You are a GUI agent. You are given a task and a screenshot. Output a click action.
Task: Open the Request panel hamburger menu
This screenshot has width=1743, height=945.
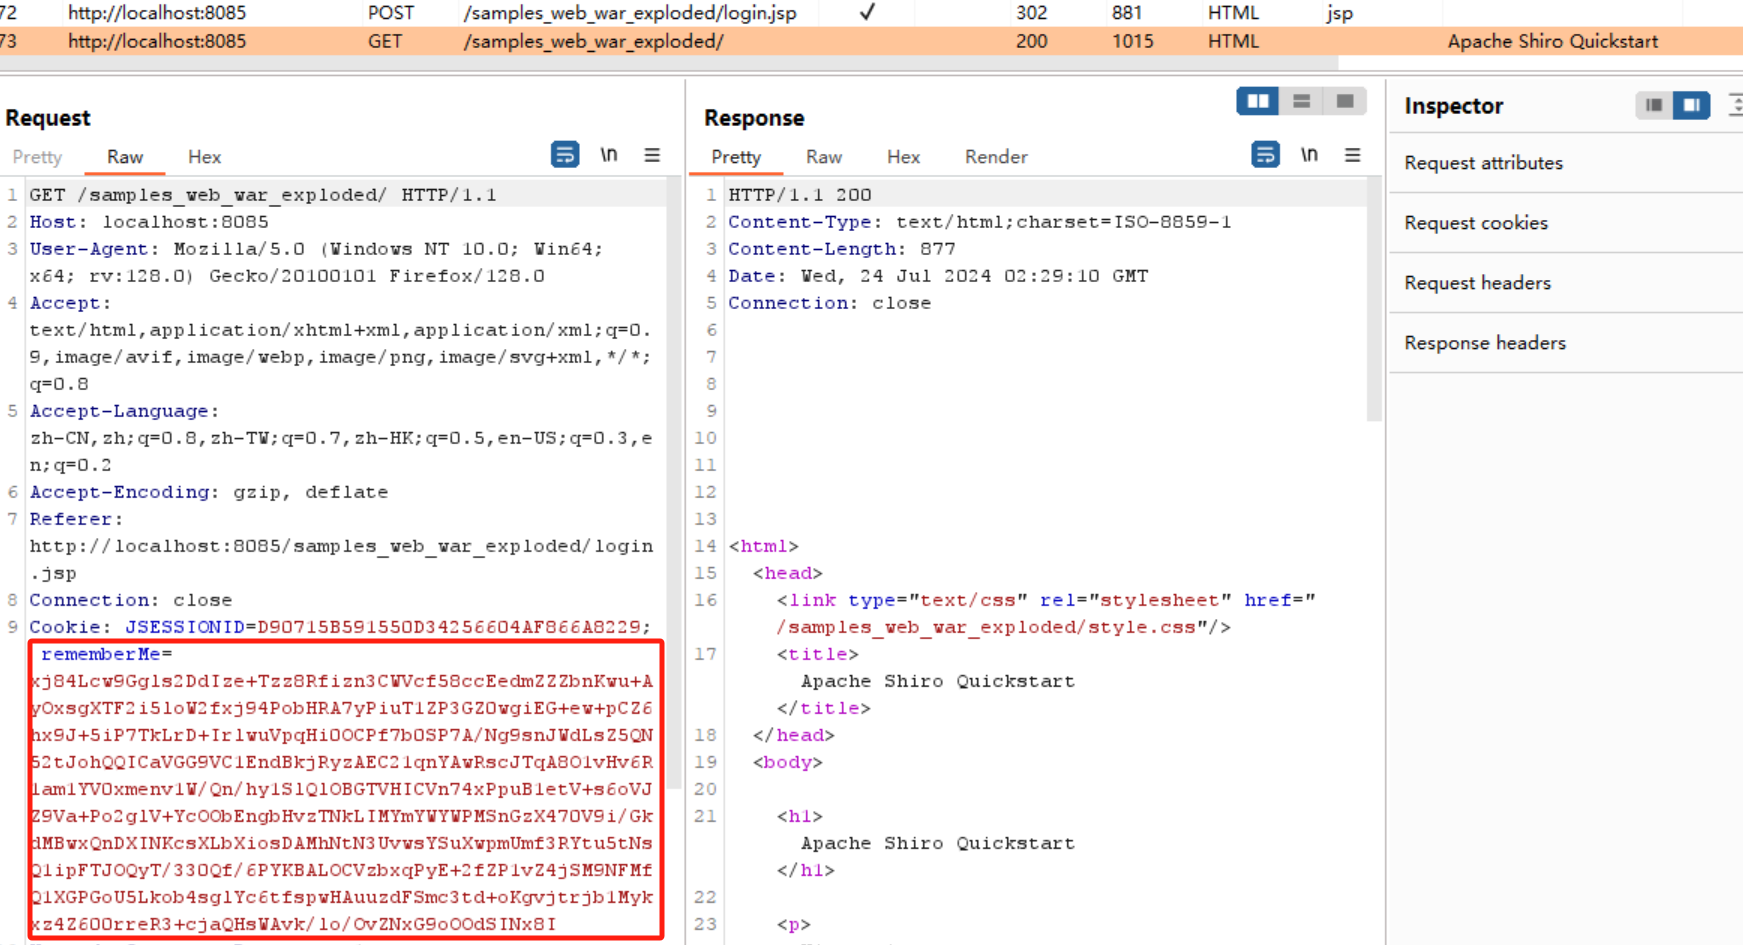pos(652,155)
